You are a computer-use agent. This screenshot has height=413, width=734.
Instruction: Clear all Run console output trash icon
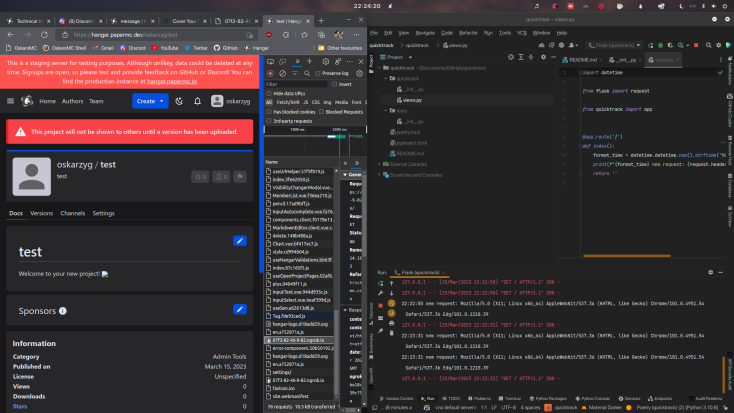(391, 333)
